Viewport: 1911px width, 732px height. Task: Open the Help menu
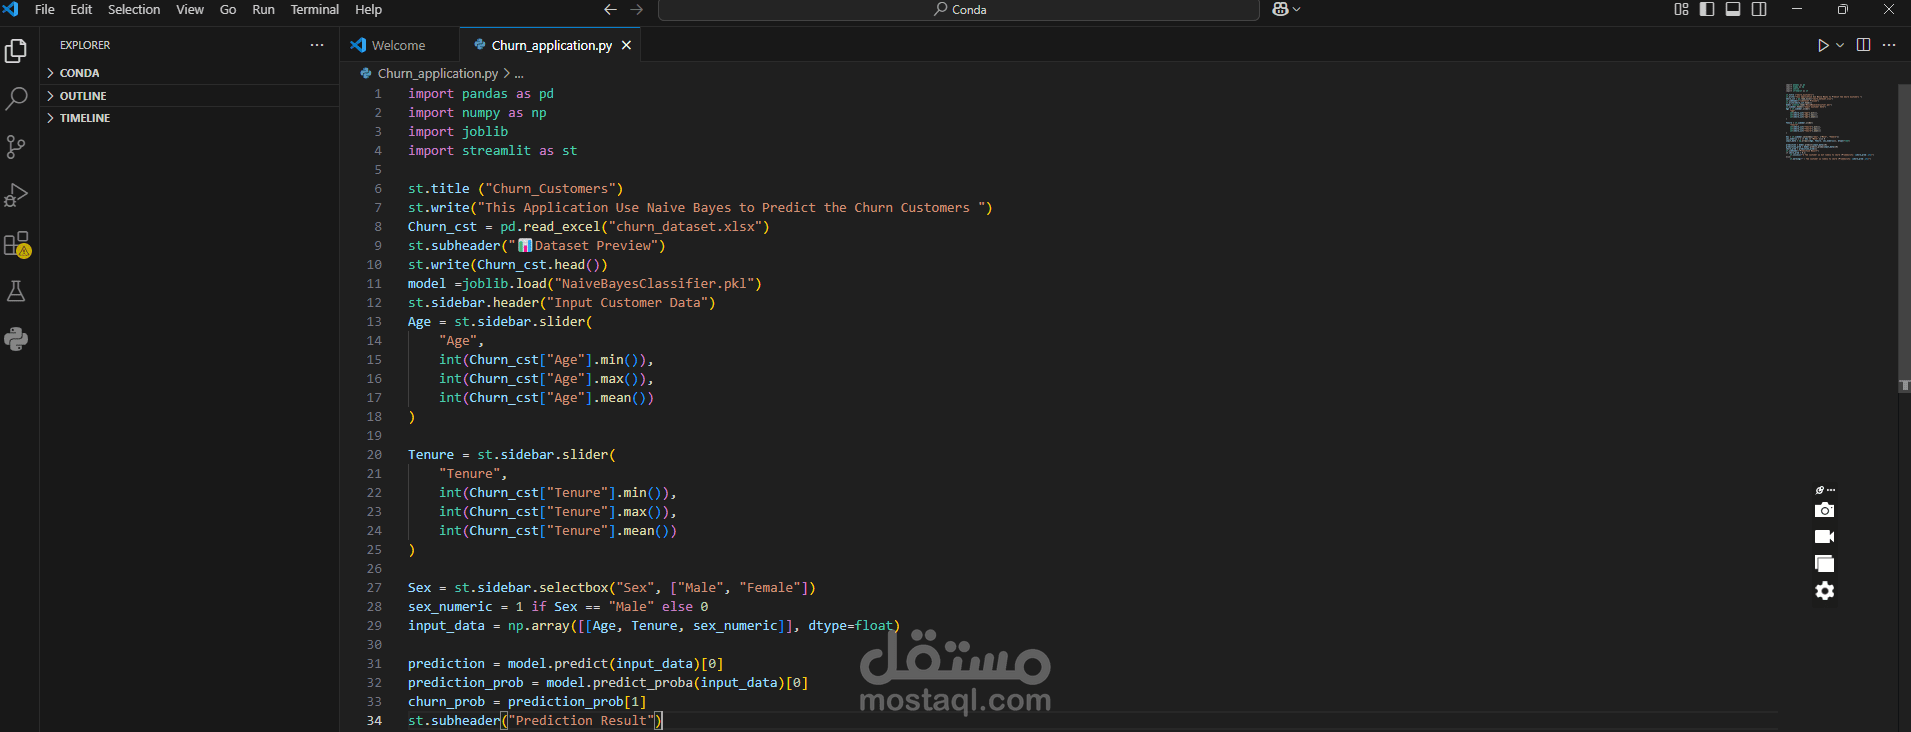coord(368,9)
